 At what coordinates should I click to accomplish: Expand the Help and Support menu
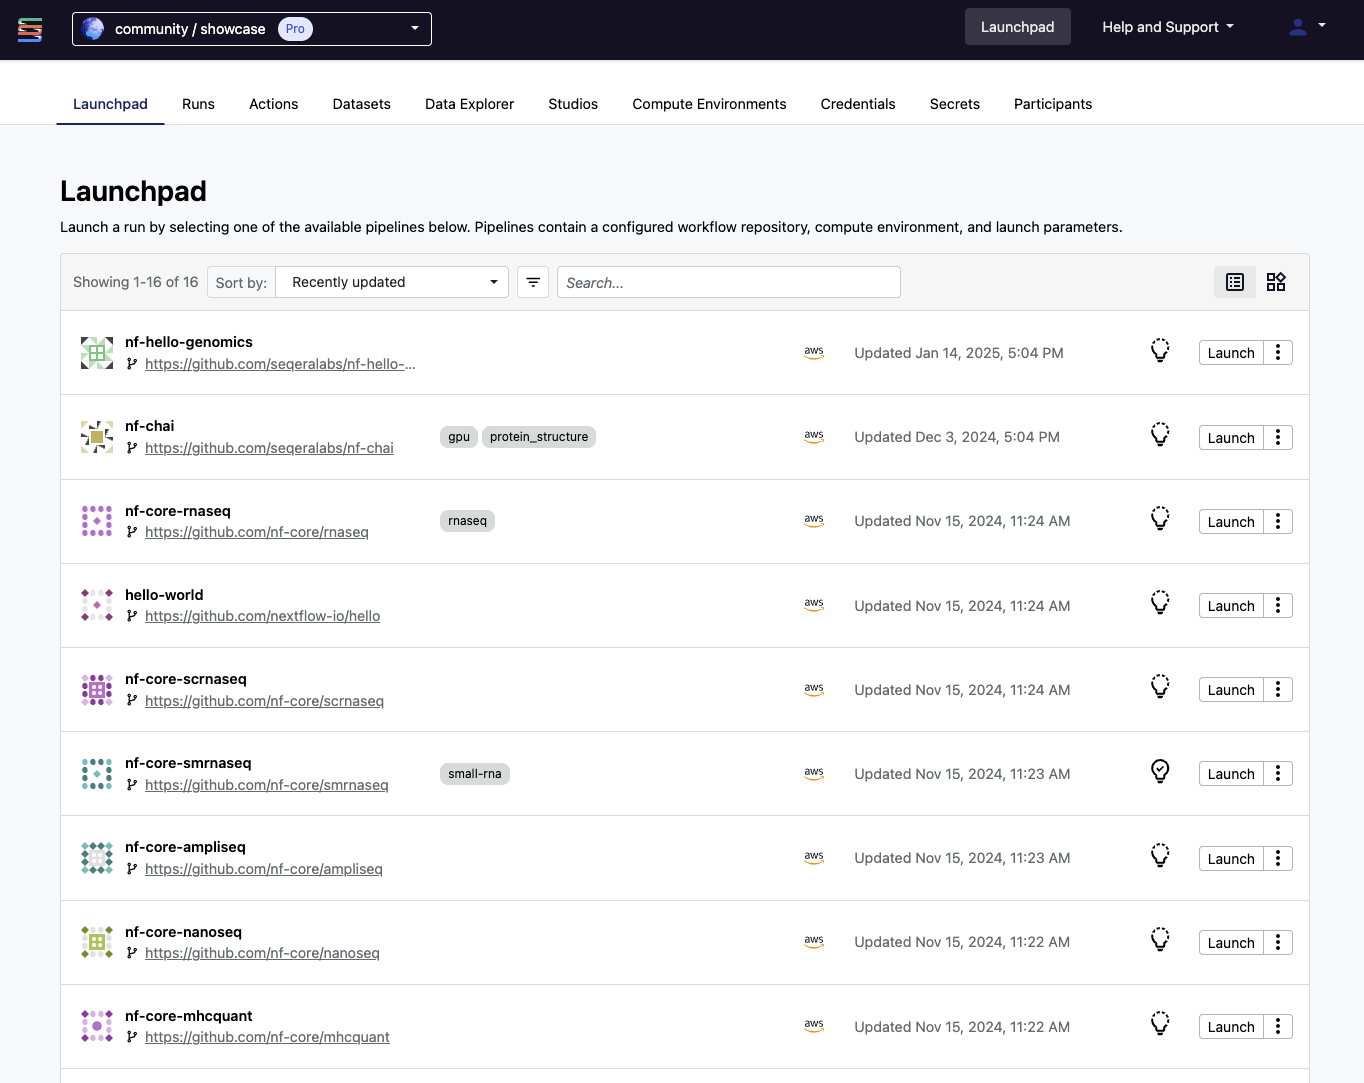1167,27
